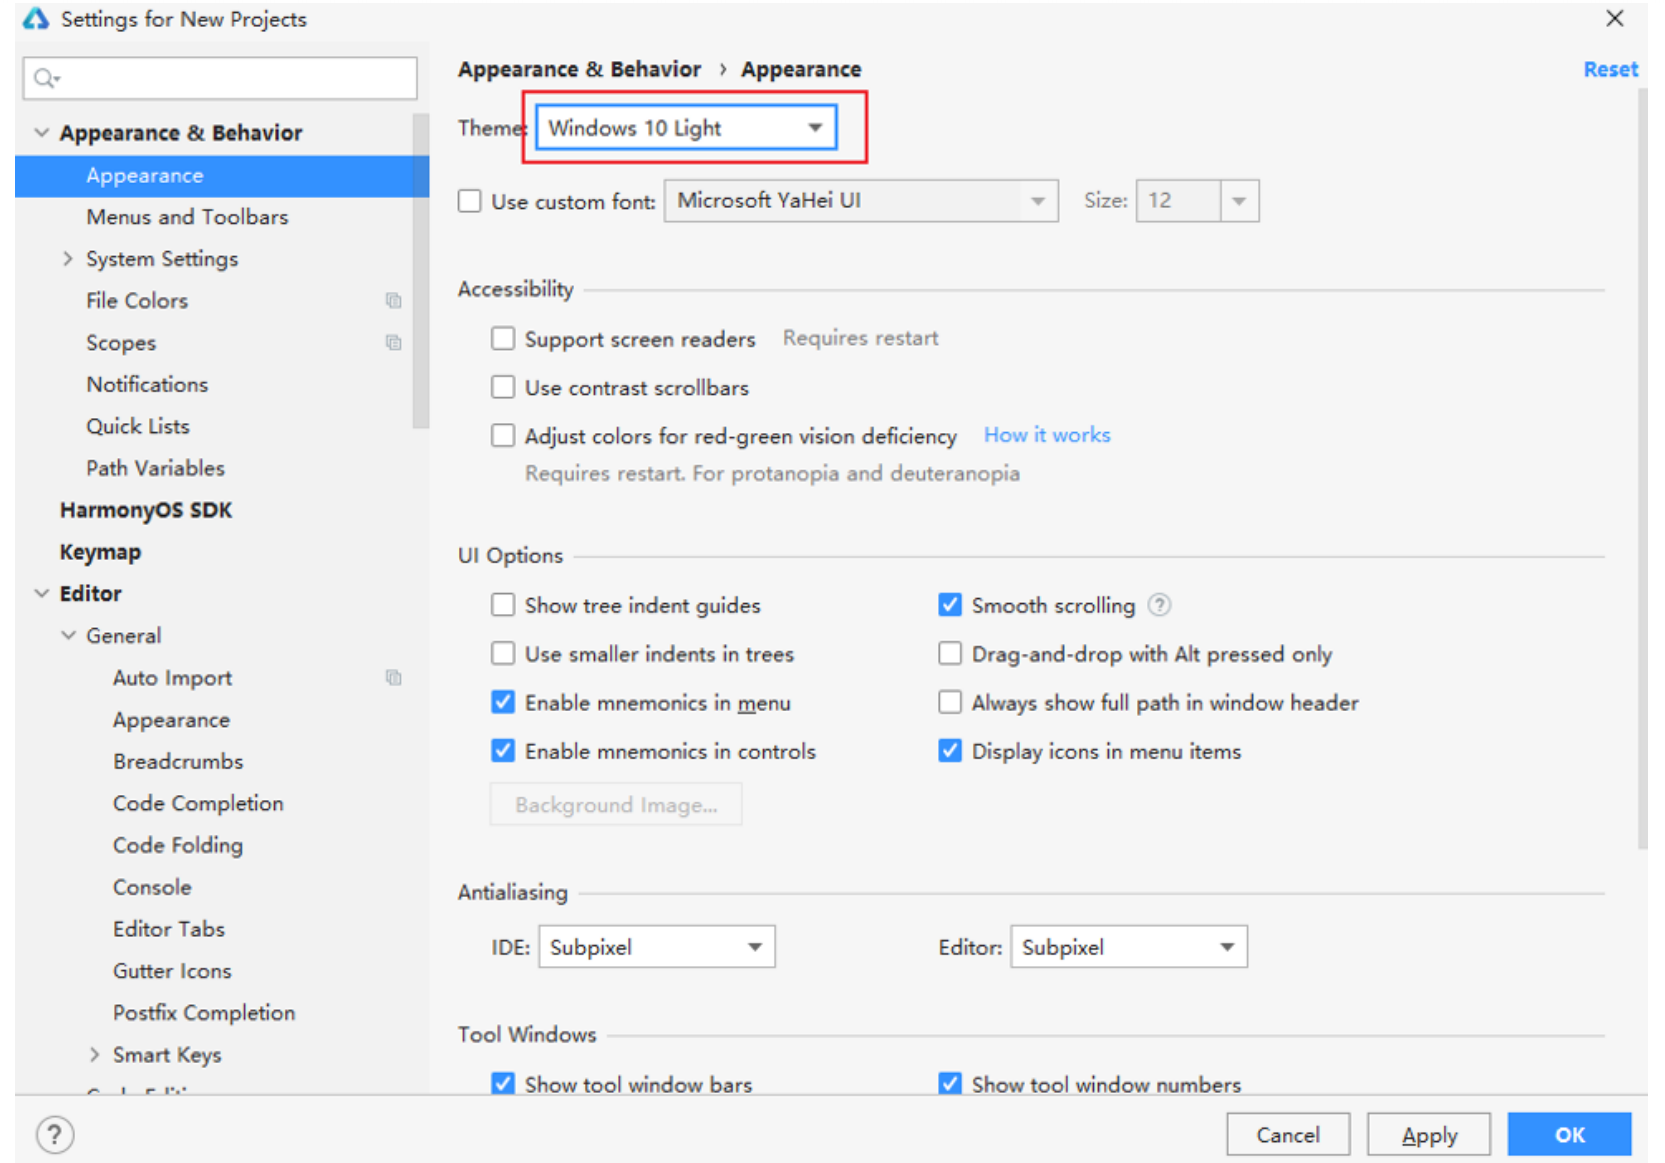Viewport: 1665px width, 1163px height.
Task: Enable Support screen readers
Action: [503, 338]
